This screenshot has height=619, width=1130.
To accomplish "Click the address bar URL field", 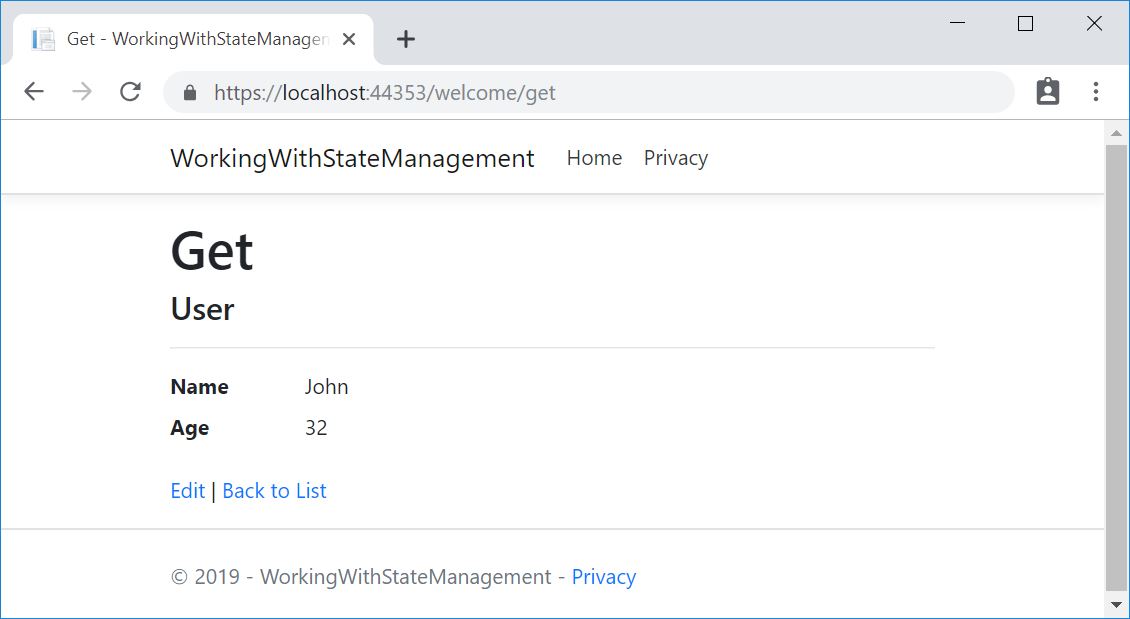I will (x=600, y=93).
